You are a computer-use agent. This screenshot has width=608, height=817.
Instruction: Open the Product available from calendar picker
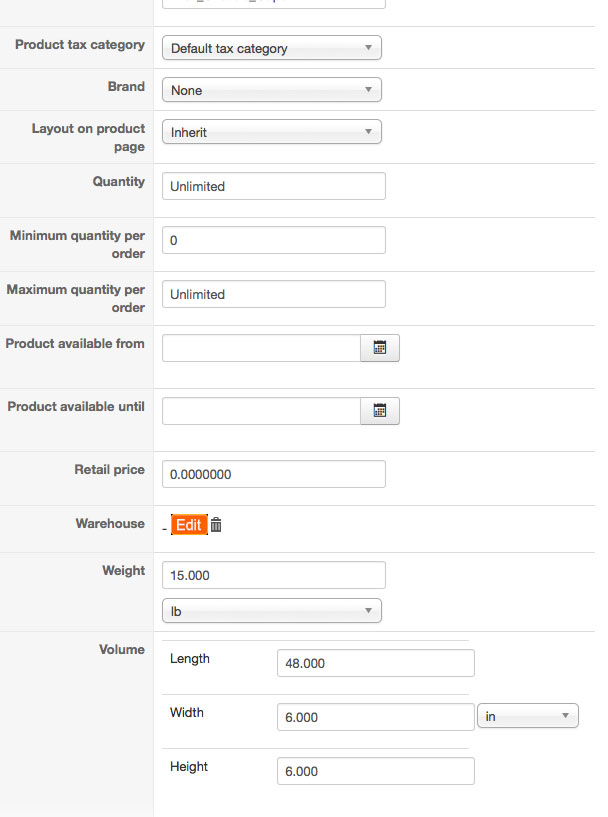pos(380,348)
